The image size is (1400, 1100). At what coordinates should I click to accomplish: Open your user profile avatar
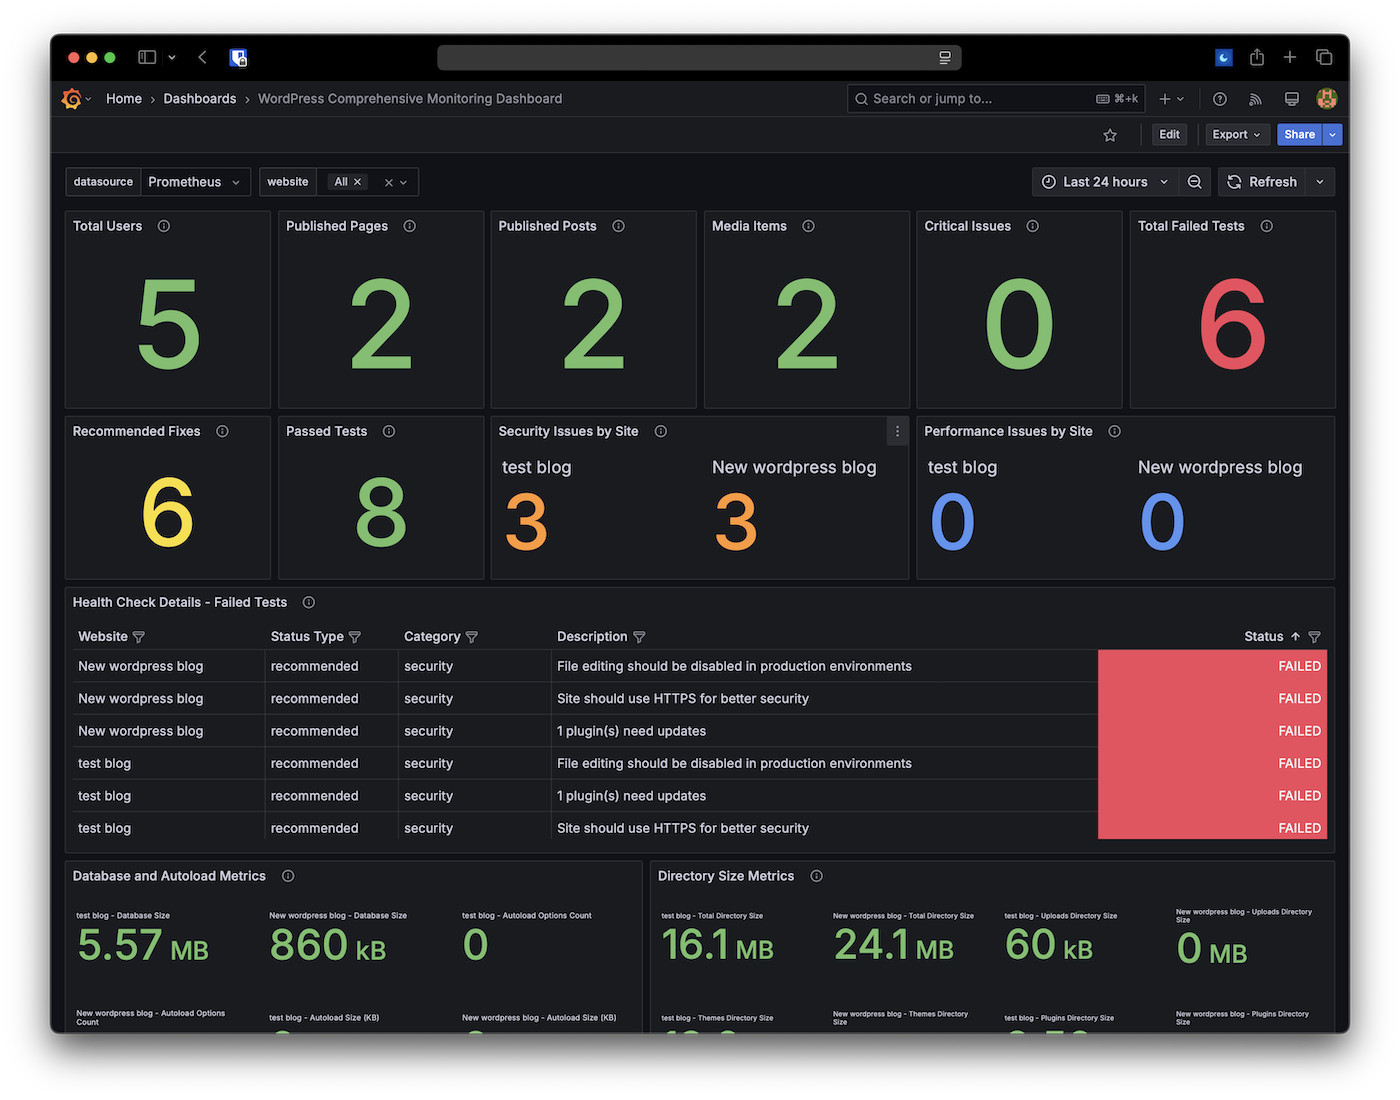pos(1327,98)
